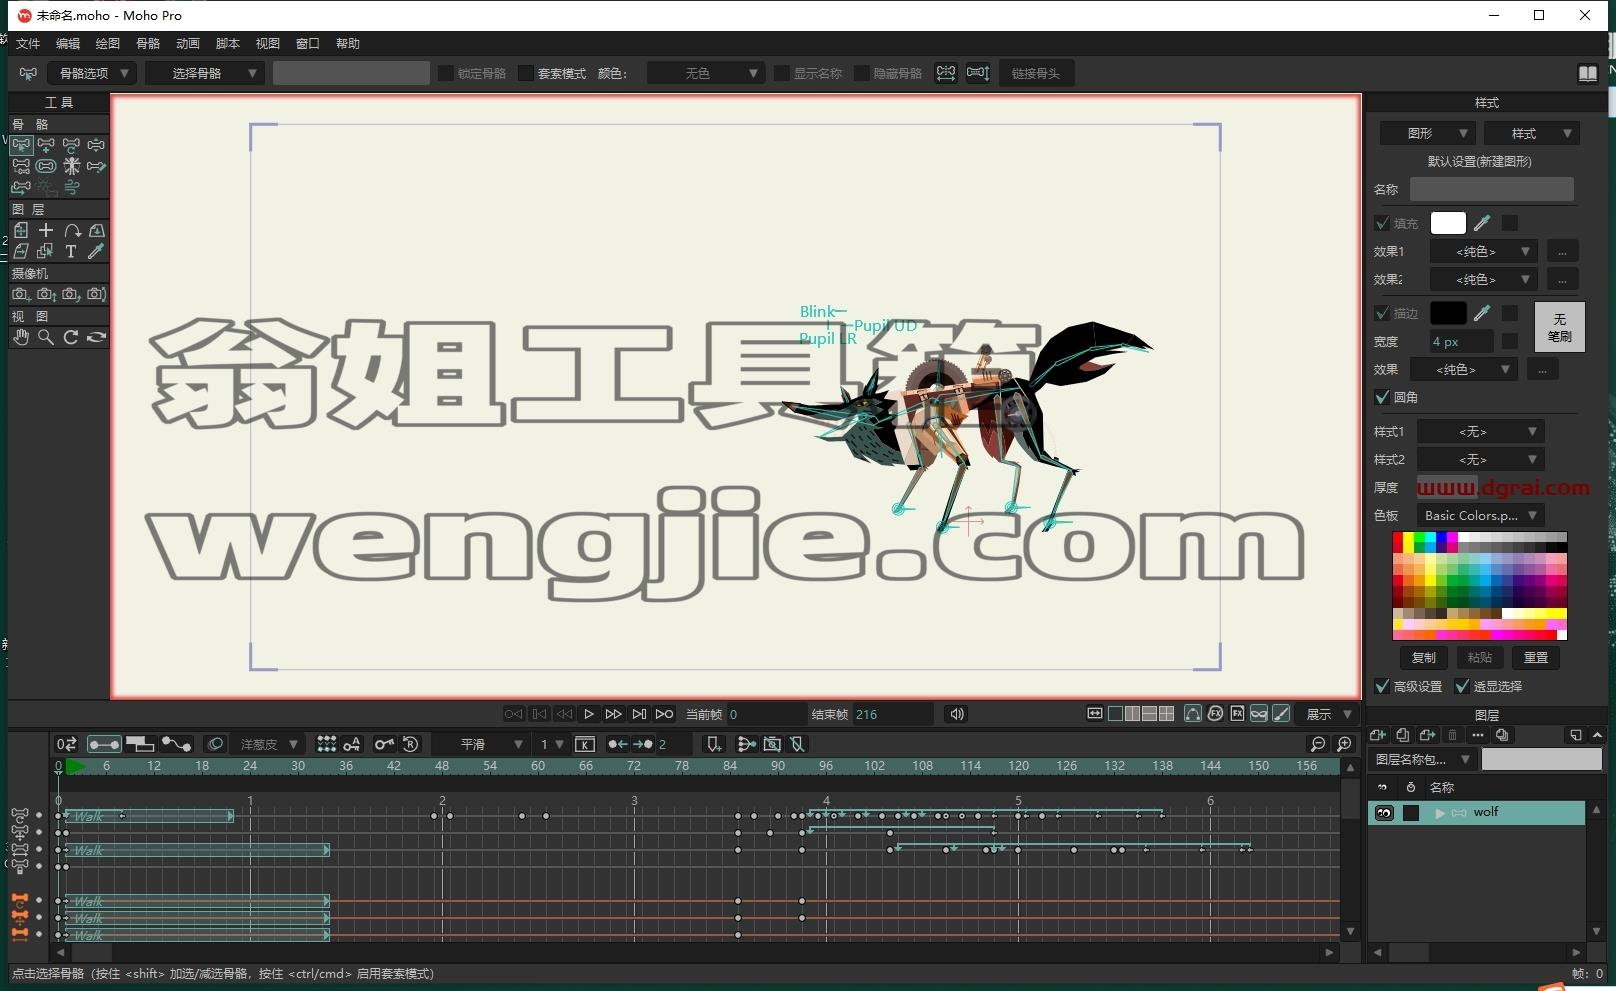Open the Draw menu (绘图)

108,43
